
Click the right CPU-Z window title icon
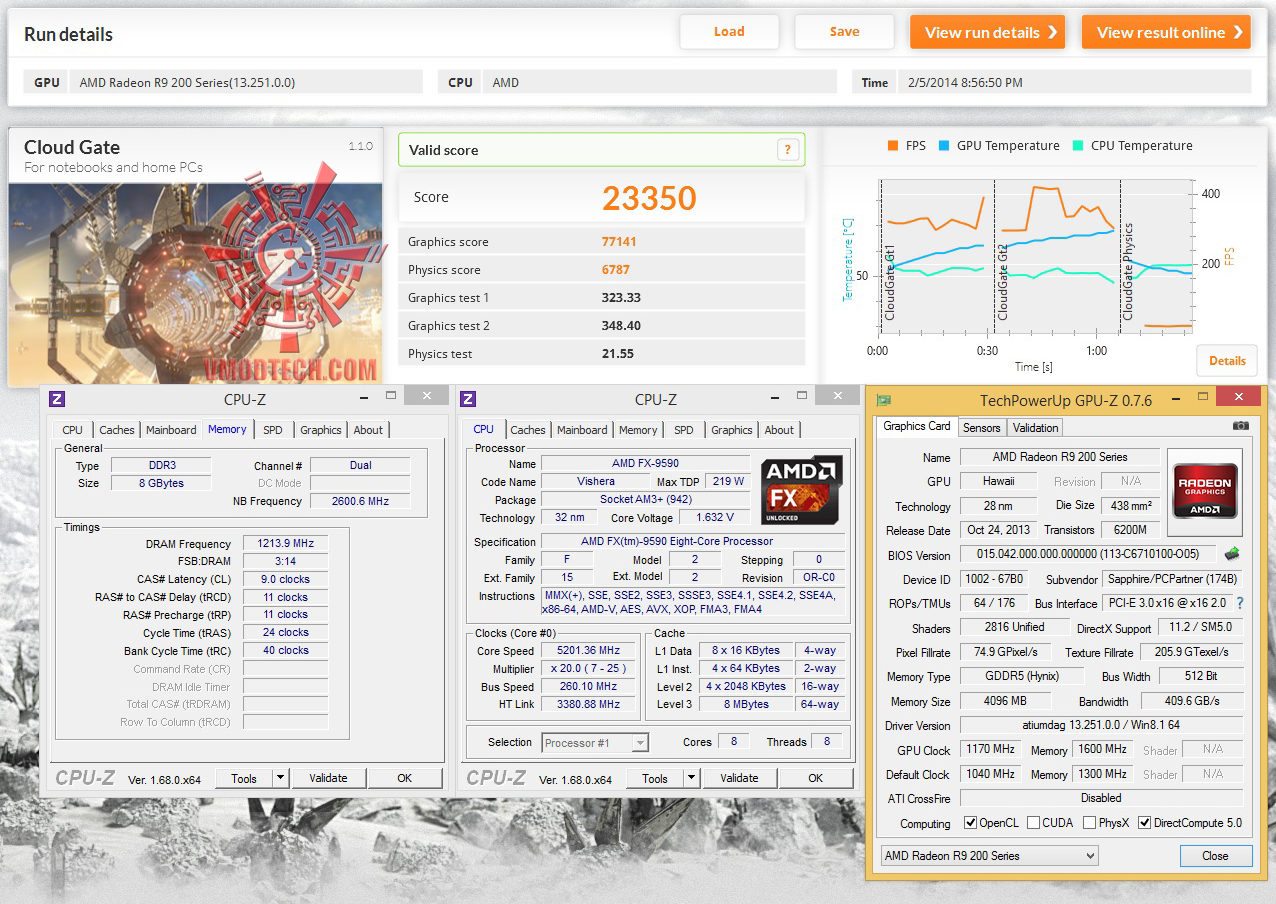468,399
